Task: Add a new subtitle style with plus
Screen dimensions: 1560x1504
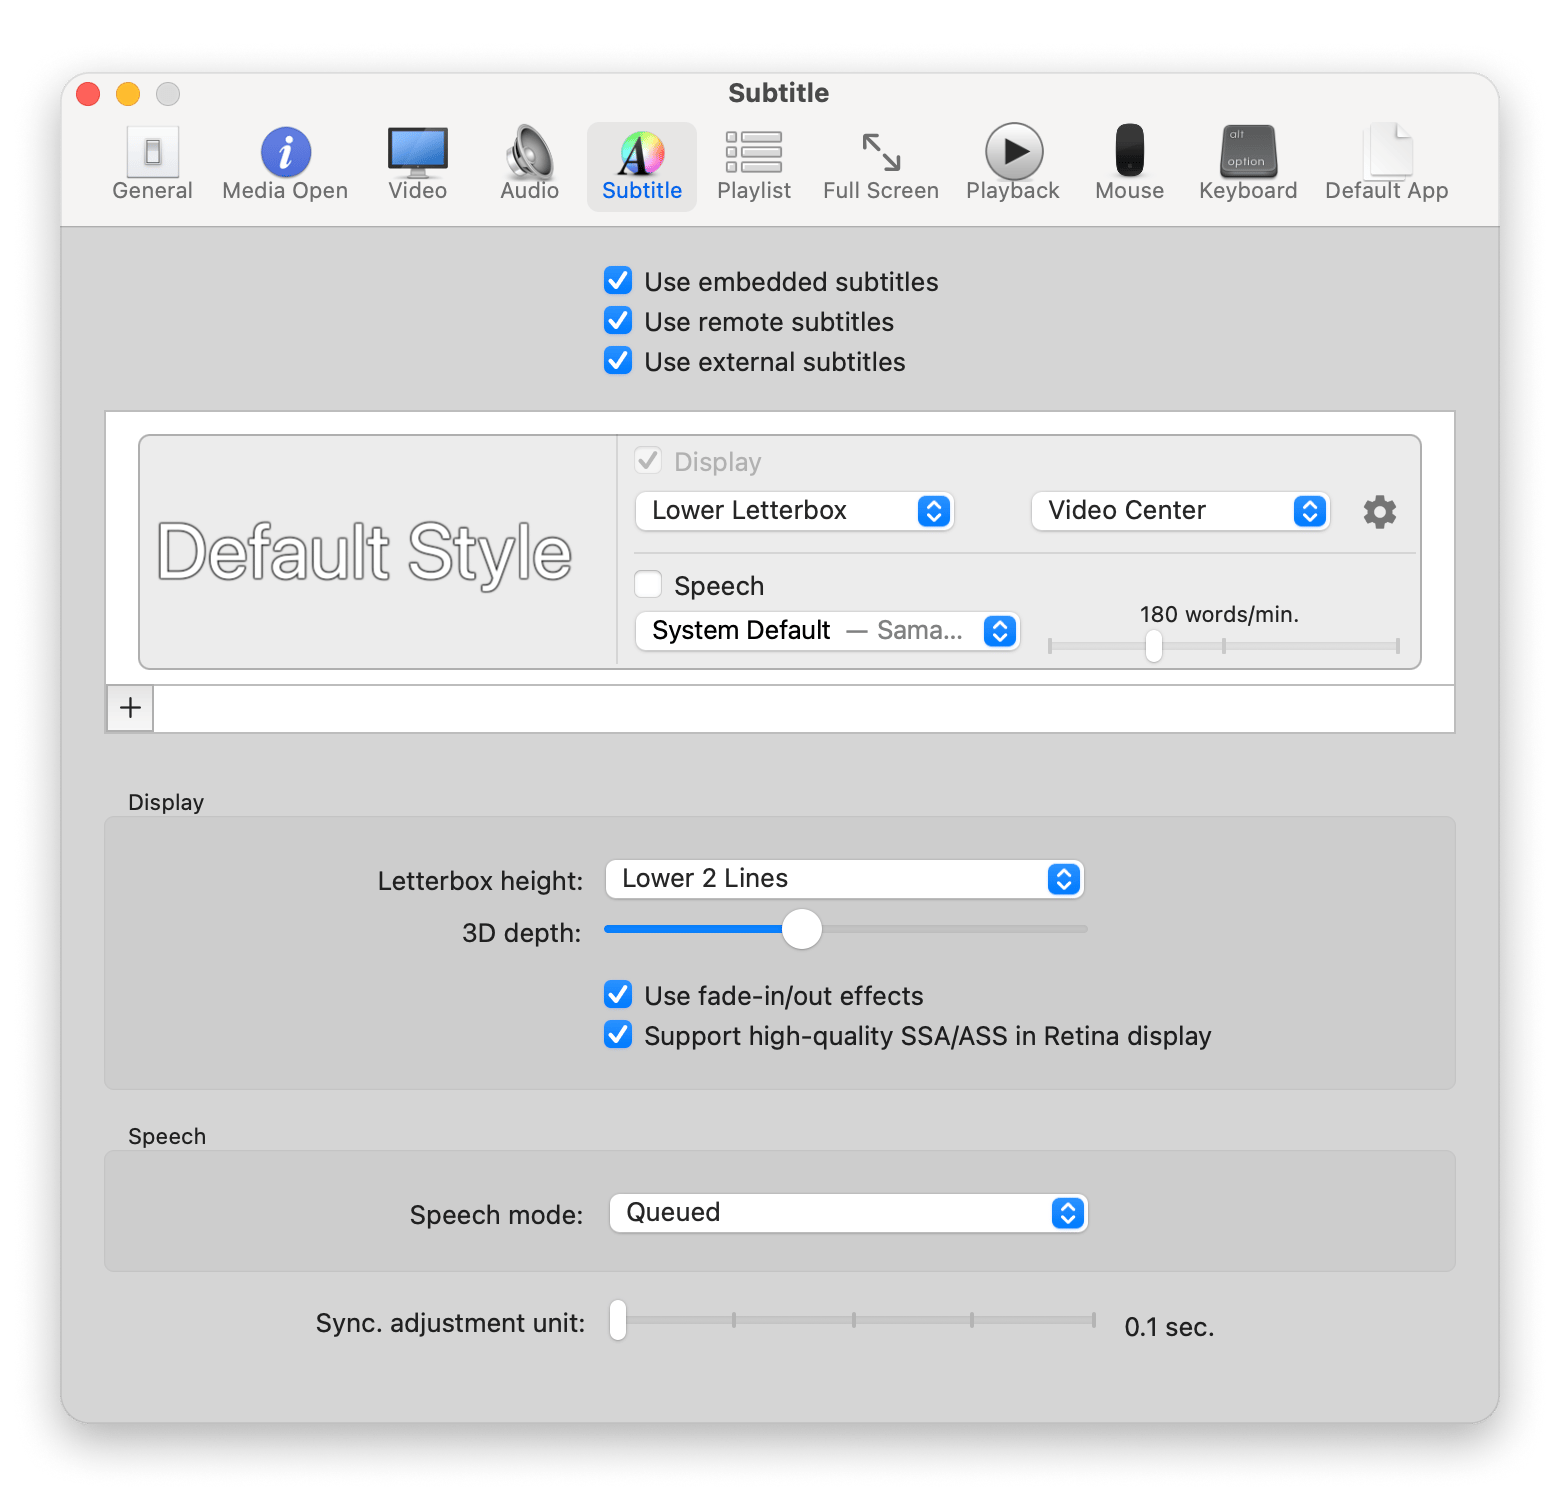Action: tap(130, 708)
